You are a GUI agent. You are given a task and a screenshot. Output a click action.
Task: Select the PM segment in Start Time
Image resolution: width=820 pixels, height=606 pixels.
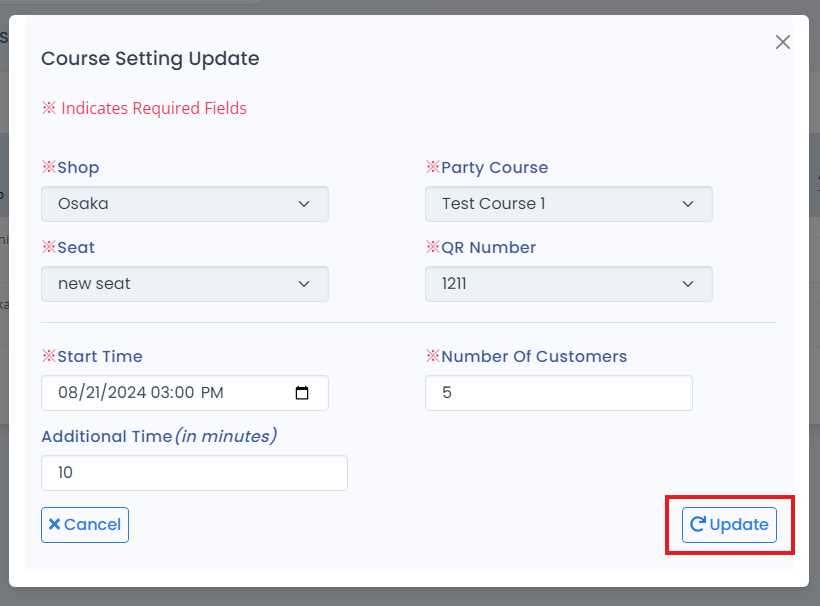(212, 393)
